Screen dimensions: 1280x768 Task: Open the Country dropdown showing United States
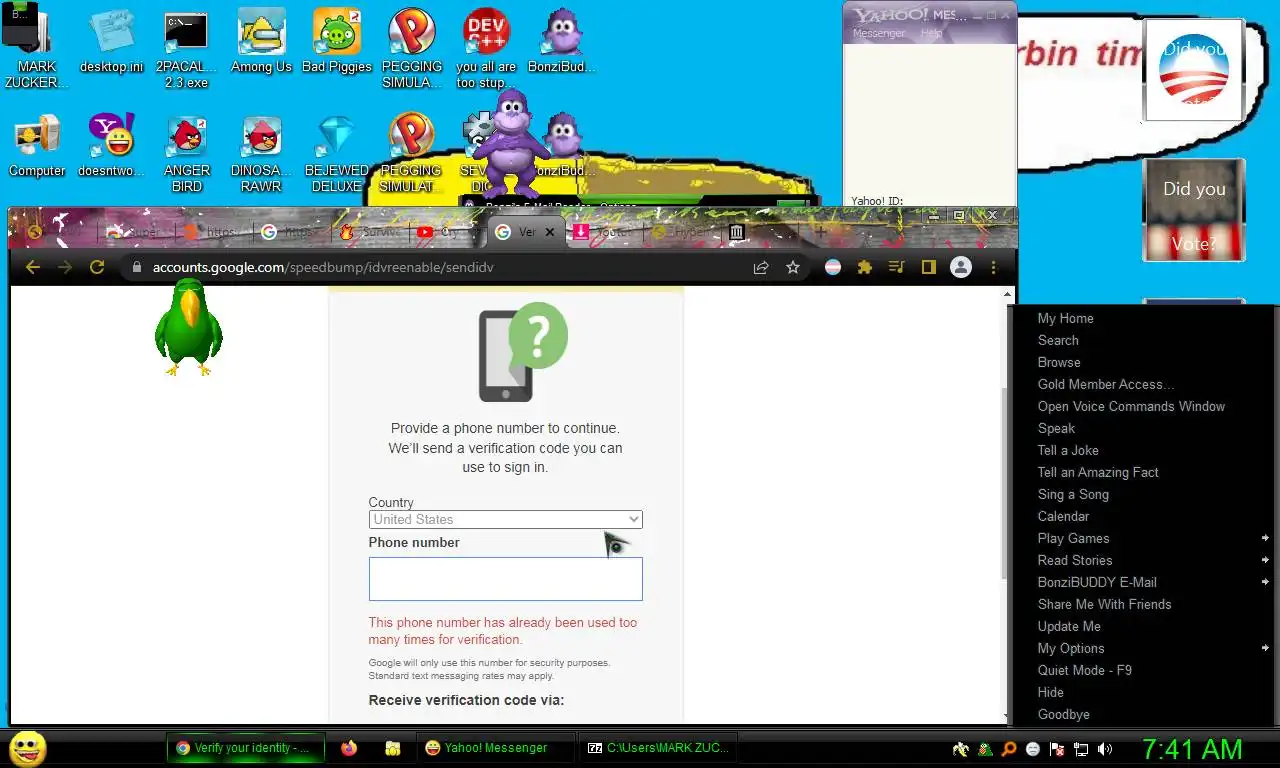pos(505,519)
